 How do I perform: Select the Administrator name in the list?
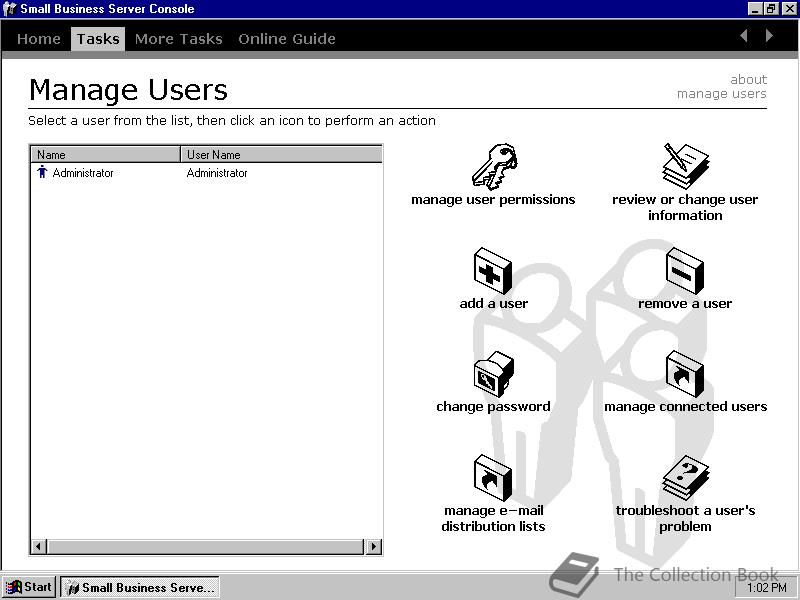coord(83,173)
